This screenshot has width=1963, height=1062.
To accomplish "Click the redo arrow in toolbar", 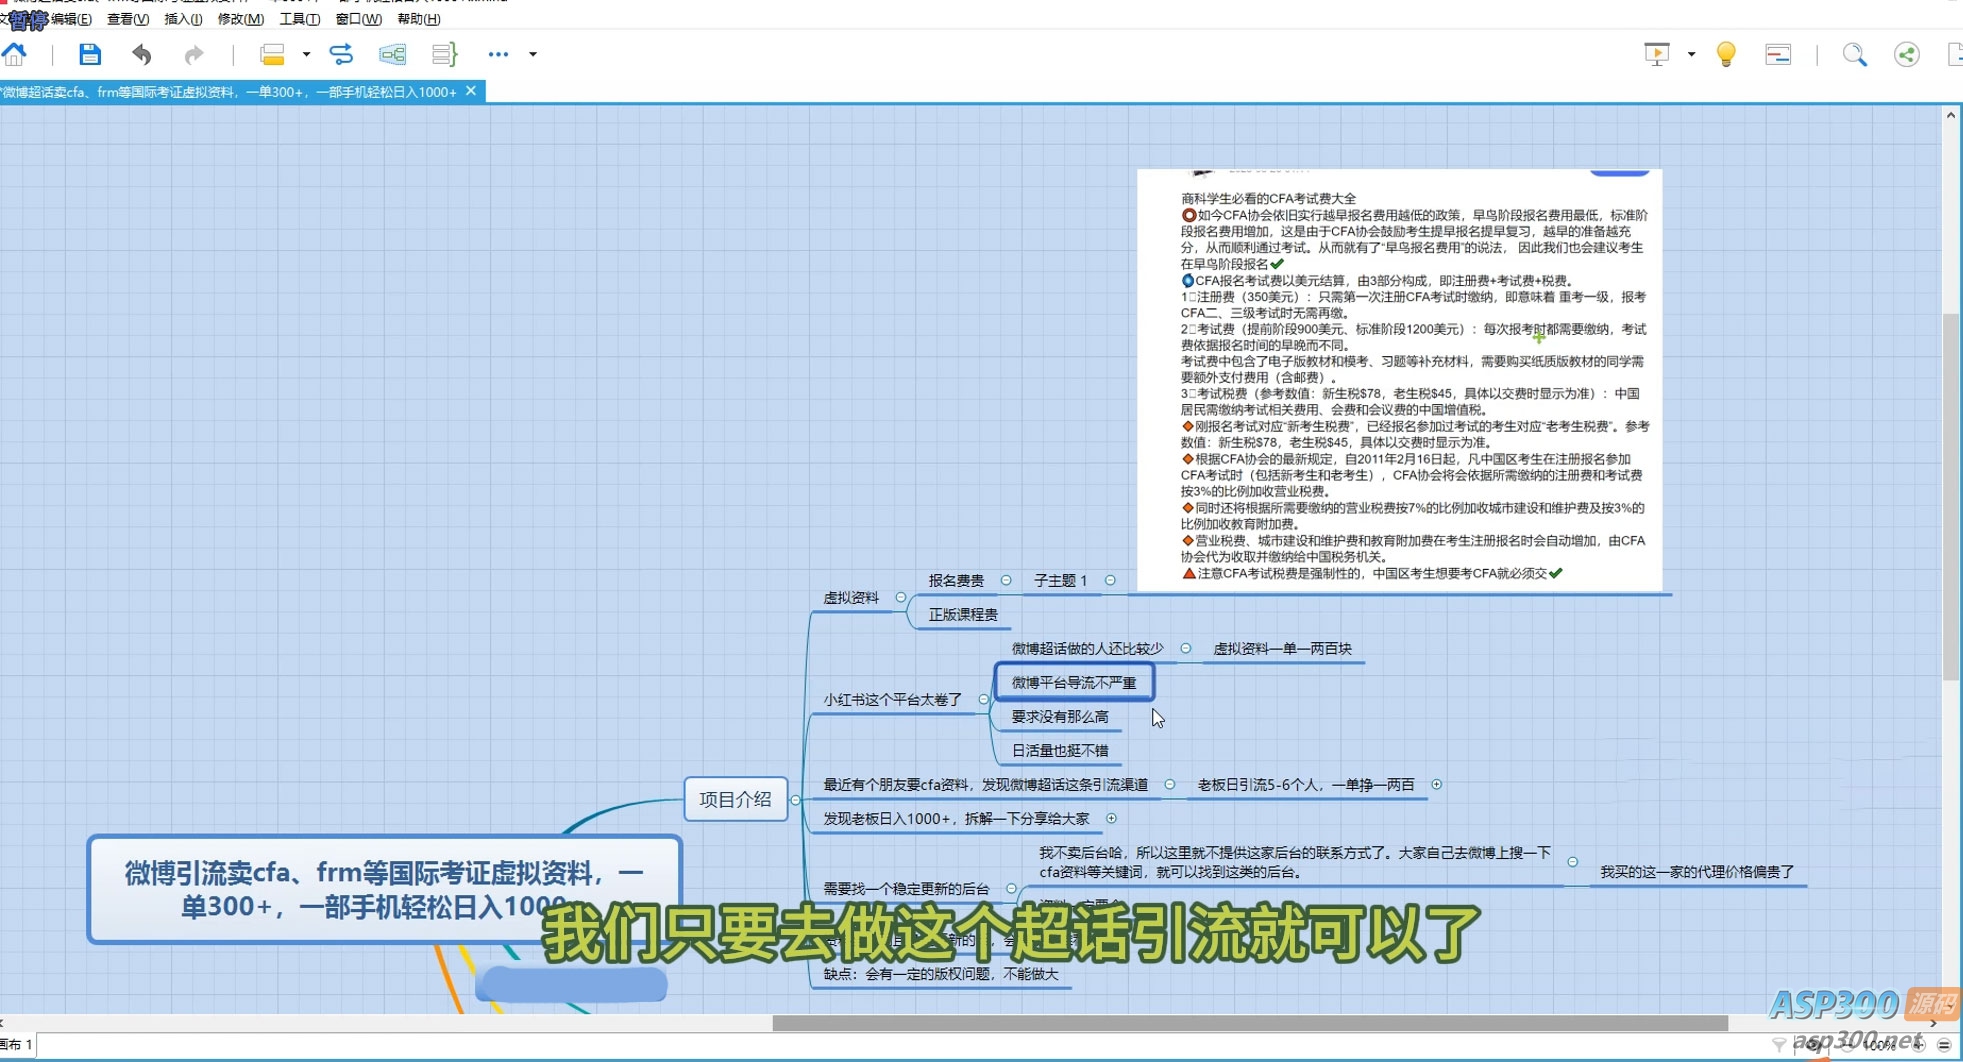I will 193,54.
